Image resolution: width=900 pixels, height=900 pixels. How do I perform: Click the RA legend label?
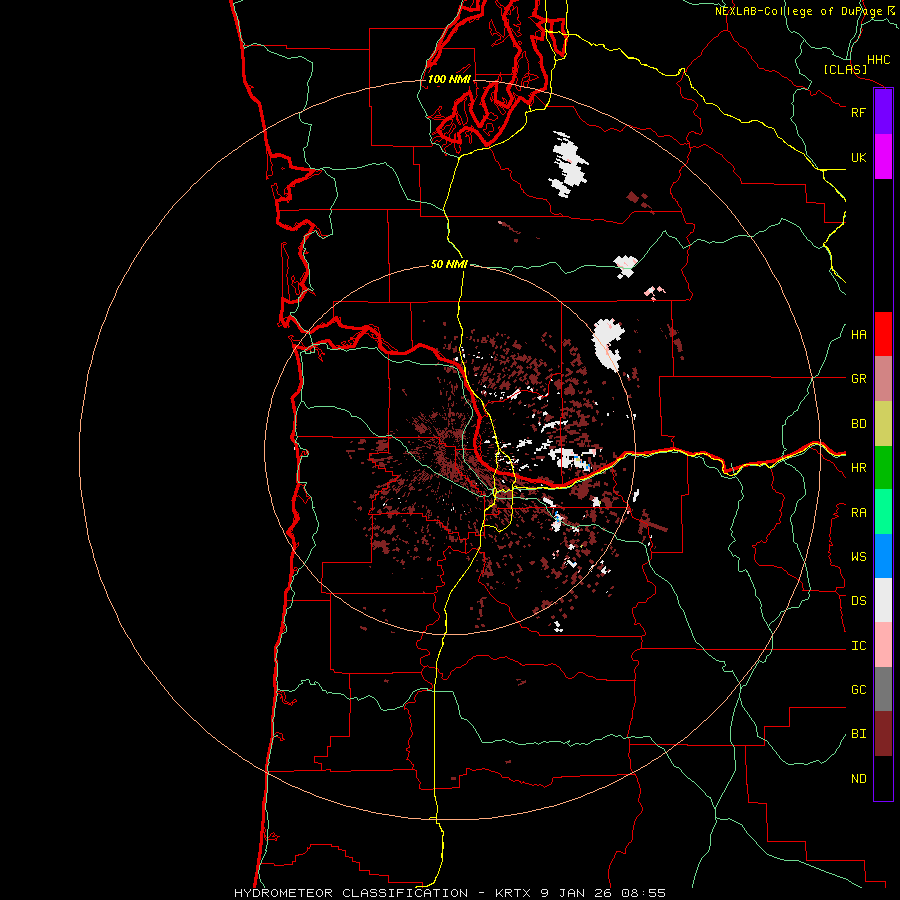pos(858,513)
